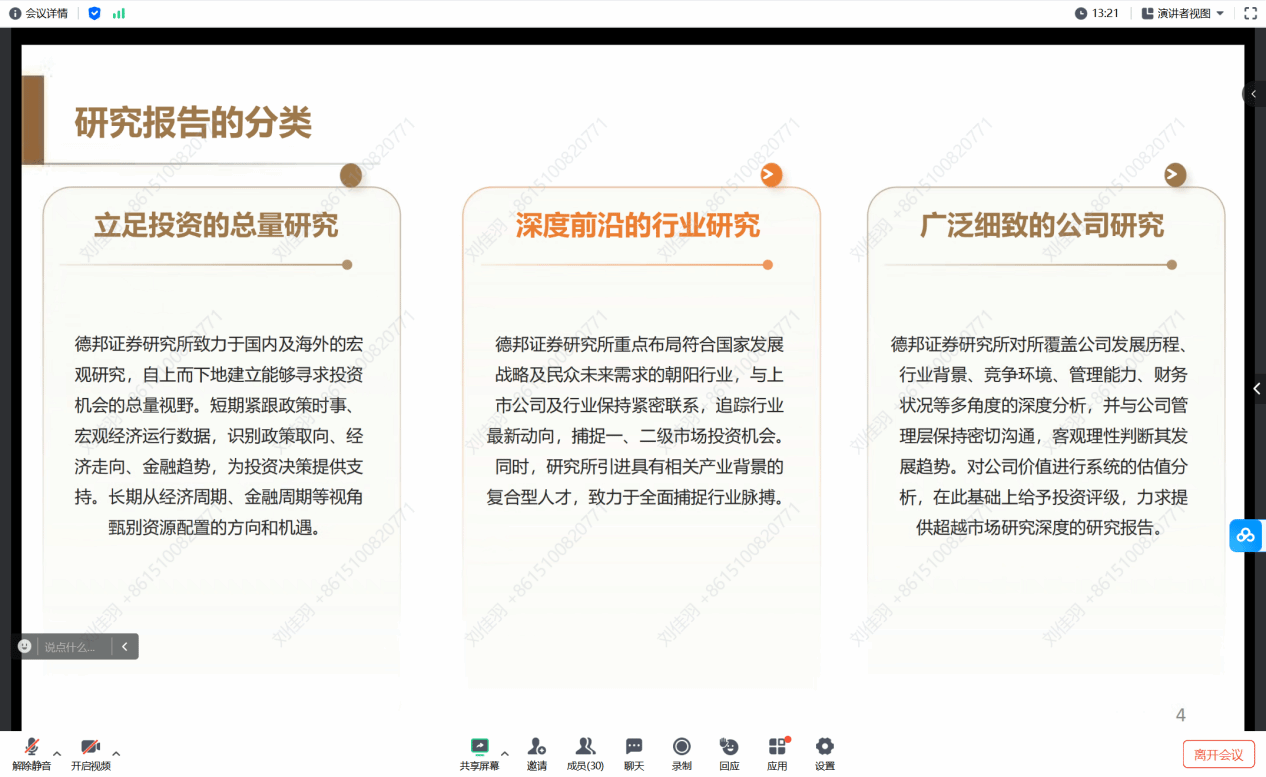Expand the camera options chevron
Screen dimensions: 1266x777
[117, 755]
